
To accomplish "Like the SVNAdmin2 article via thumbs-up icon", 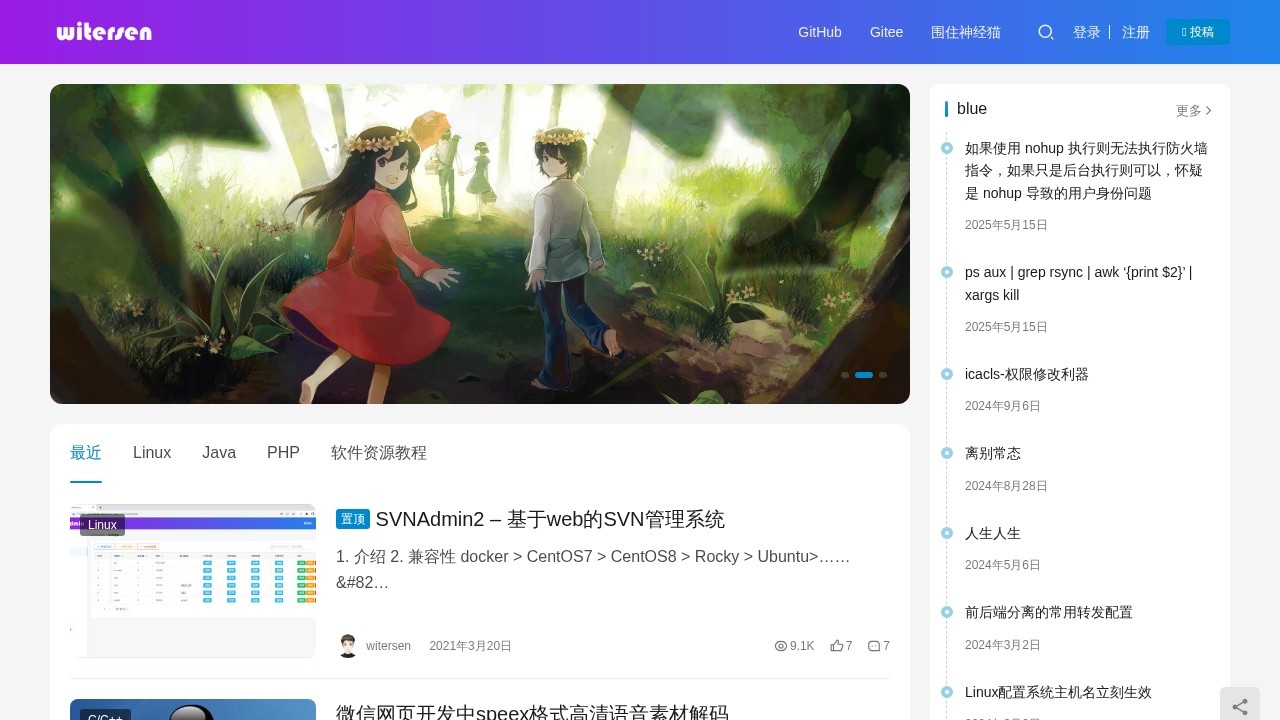I will click(838, 646).
